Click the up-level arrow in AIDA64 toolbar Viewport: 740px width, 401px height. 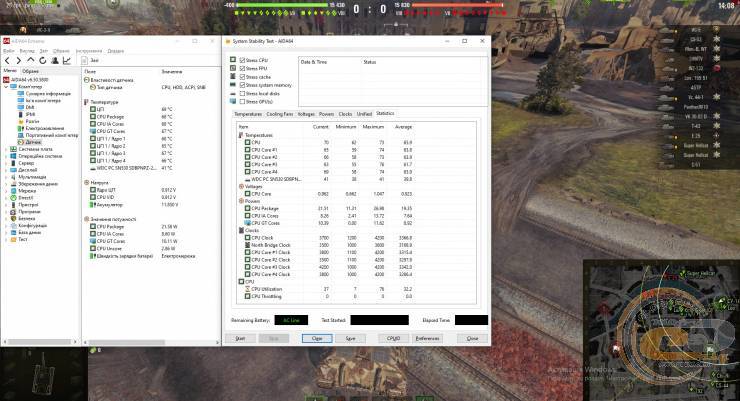31,60
